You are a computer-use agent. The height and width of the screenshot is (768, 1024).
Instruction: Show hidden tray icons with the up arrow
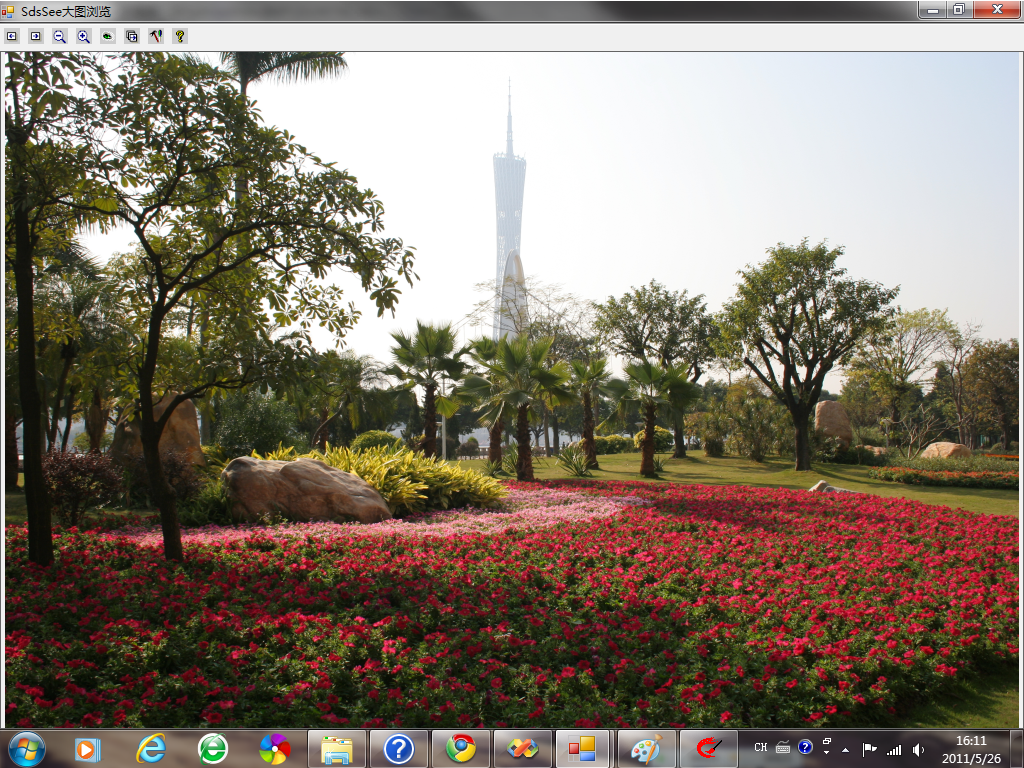click(846, 750)
